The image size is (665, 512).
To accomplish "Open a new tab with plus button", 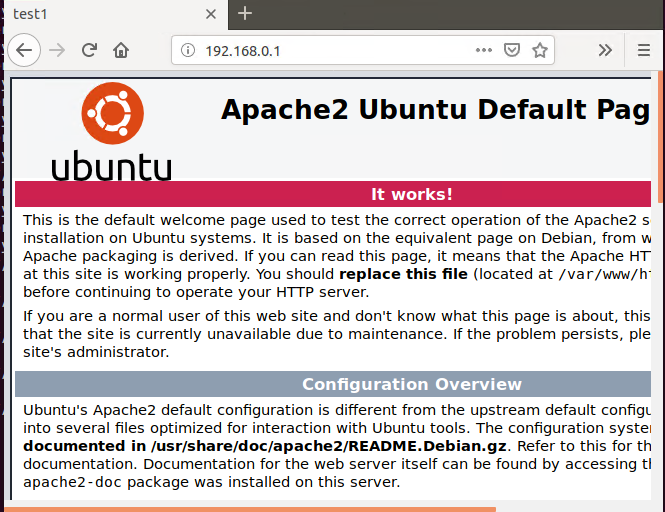I will (245, 14).
